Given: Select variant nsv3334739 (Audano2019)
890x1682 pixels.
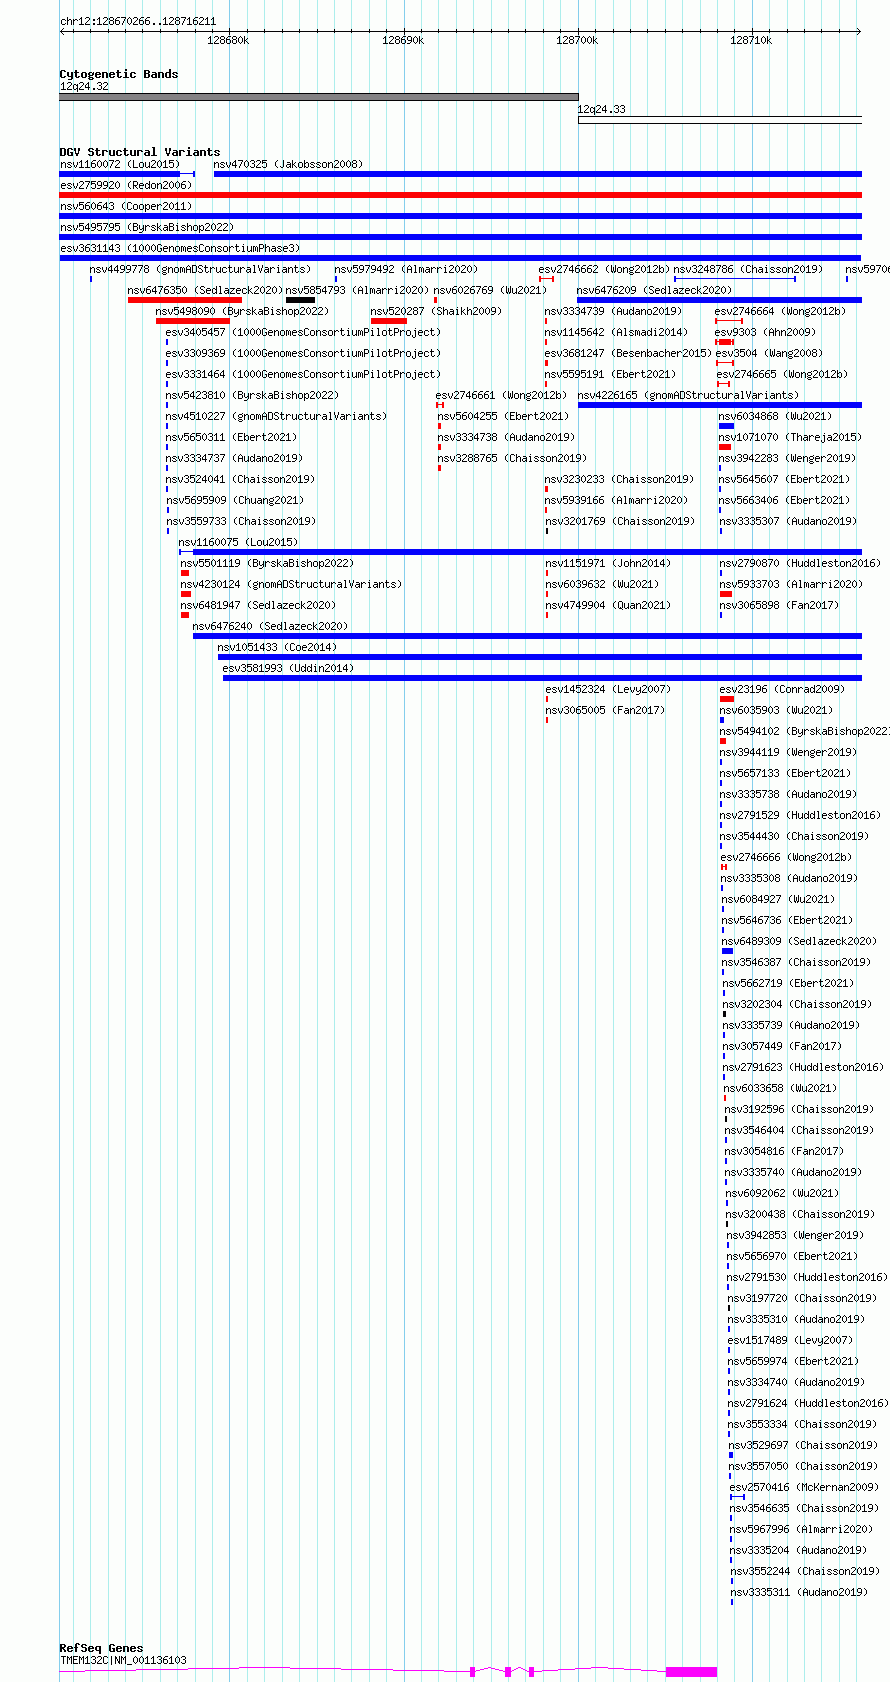Looking at the screenshot, I should click(x=613, y=311).
